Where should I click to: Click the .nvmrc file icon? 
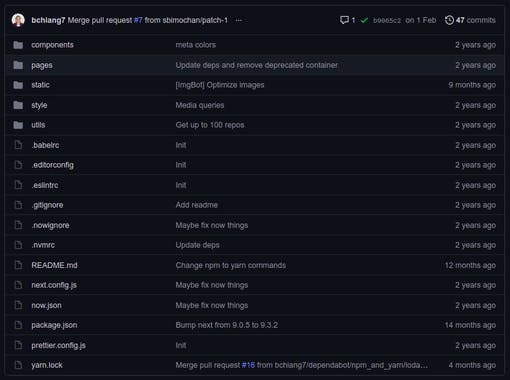point(18,245)
